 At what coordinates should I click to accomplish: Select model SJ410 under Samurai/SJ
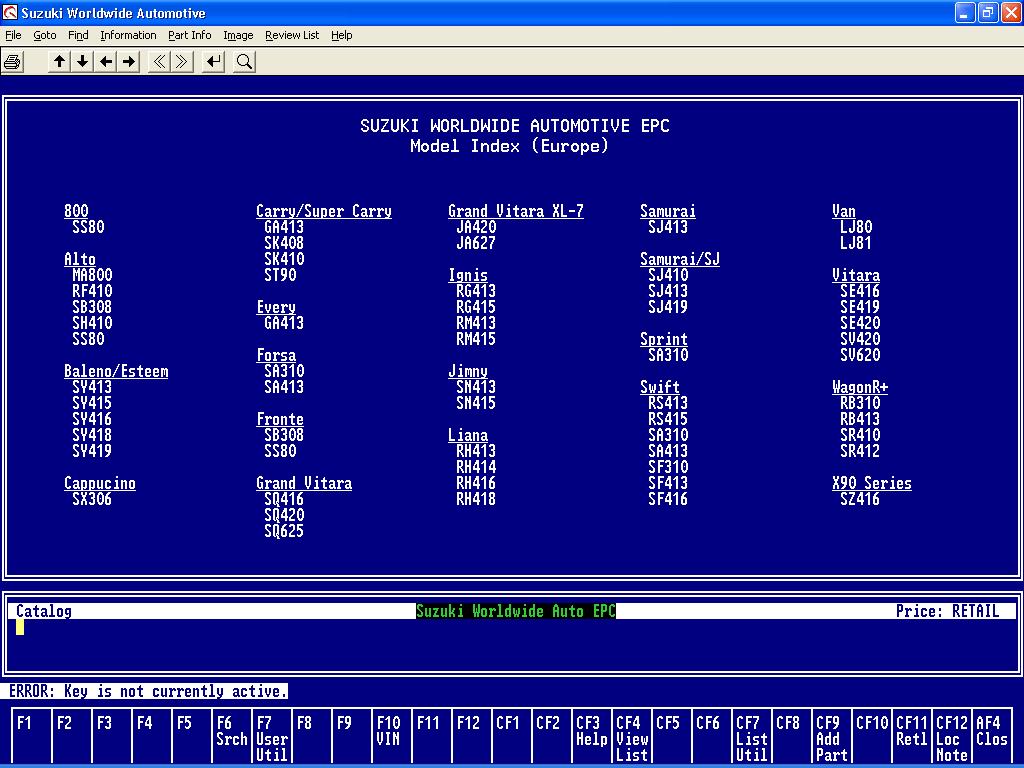668,275
